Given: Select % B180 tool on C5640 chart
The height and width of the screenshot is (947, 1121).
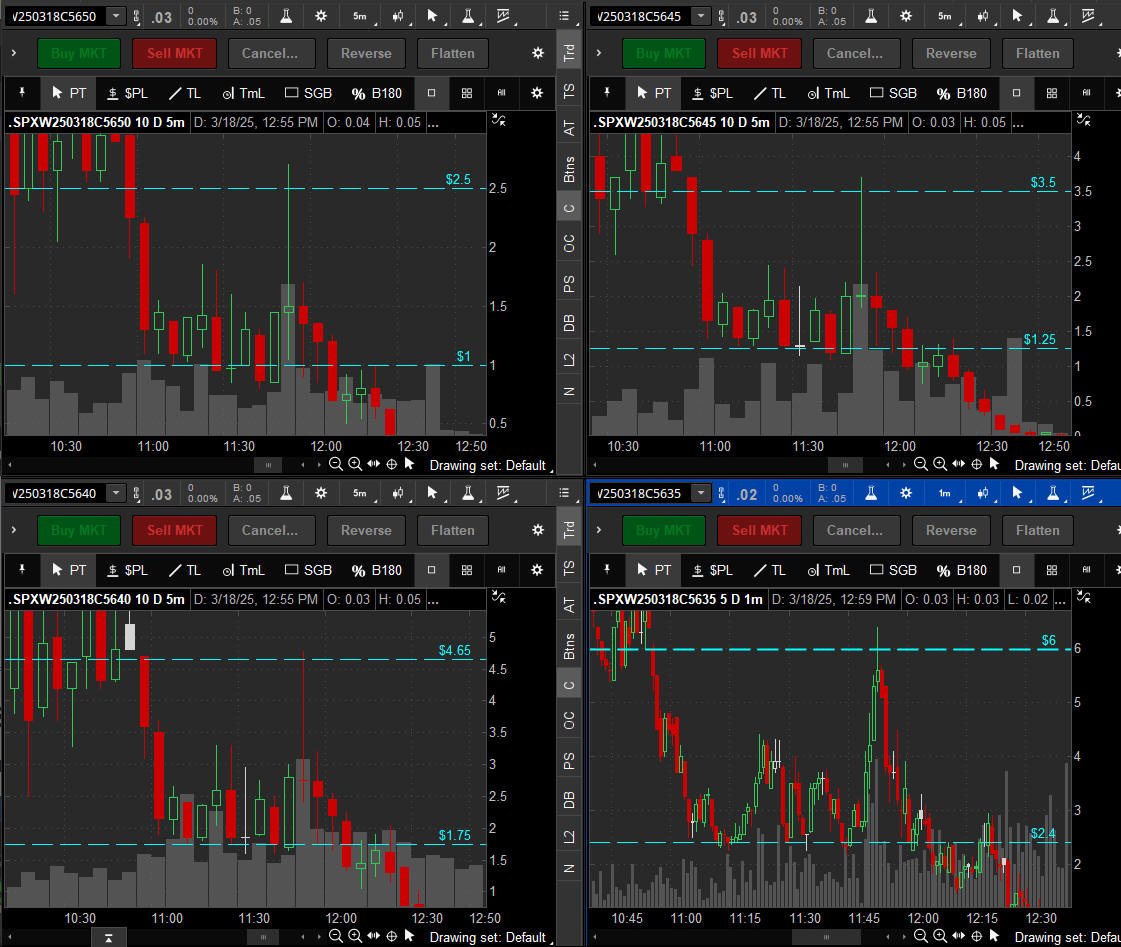Looking at the screenshot, I should (x=377, y=570).
